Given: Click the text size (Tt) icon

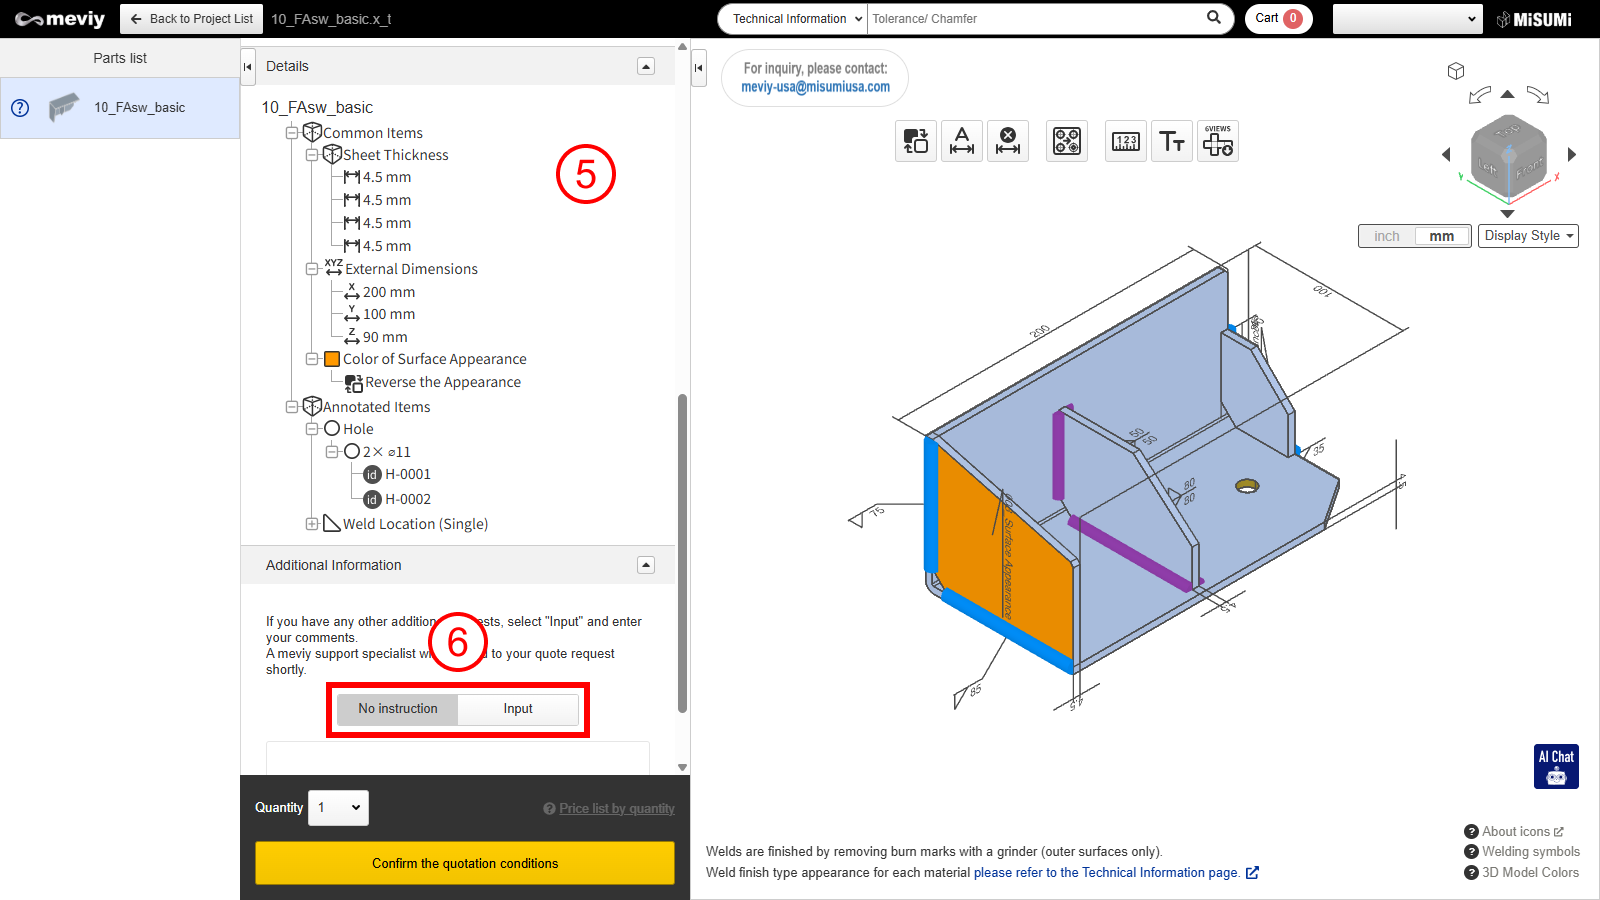Looking at the screenshot, I should tap(1172, 142).
